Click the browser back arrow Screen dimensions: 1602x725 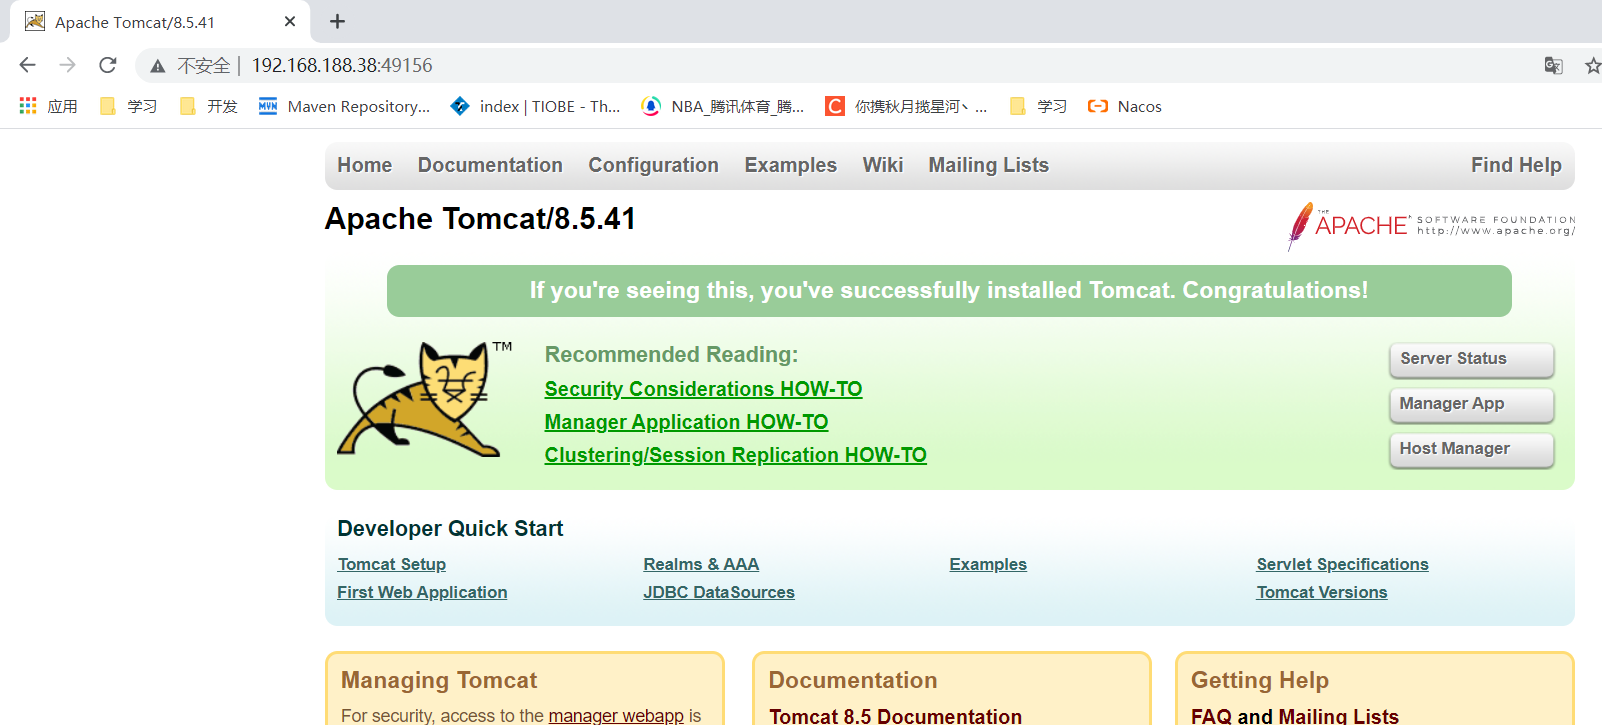[27, 65]
